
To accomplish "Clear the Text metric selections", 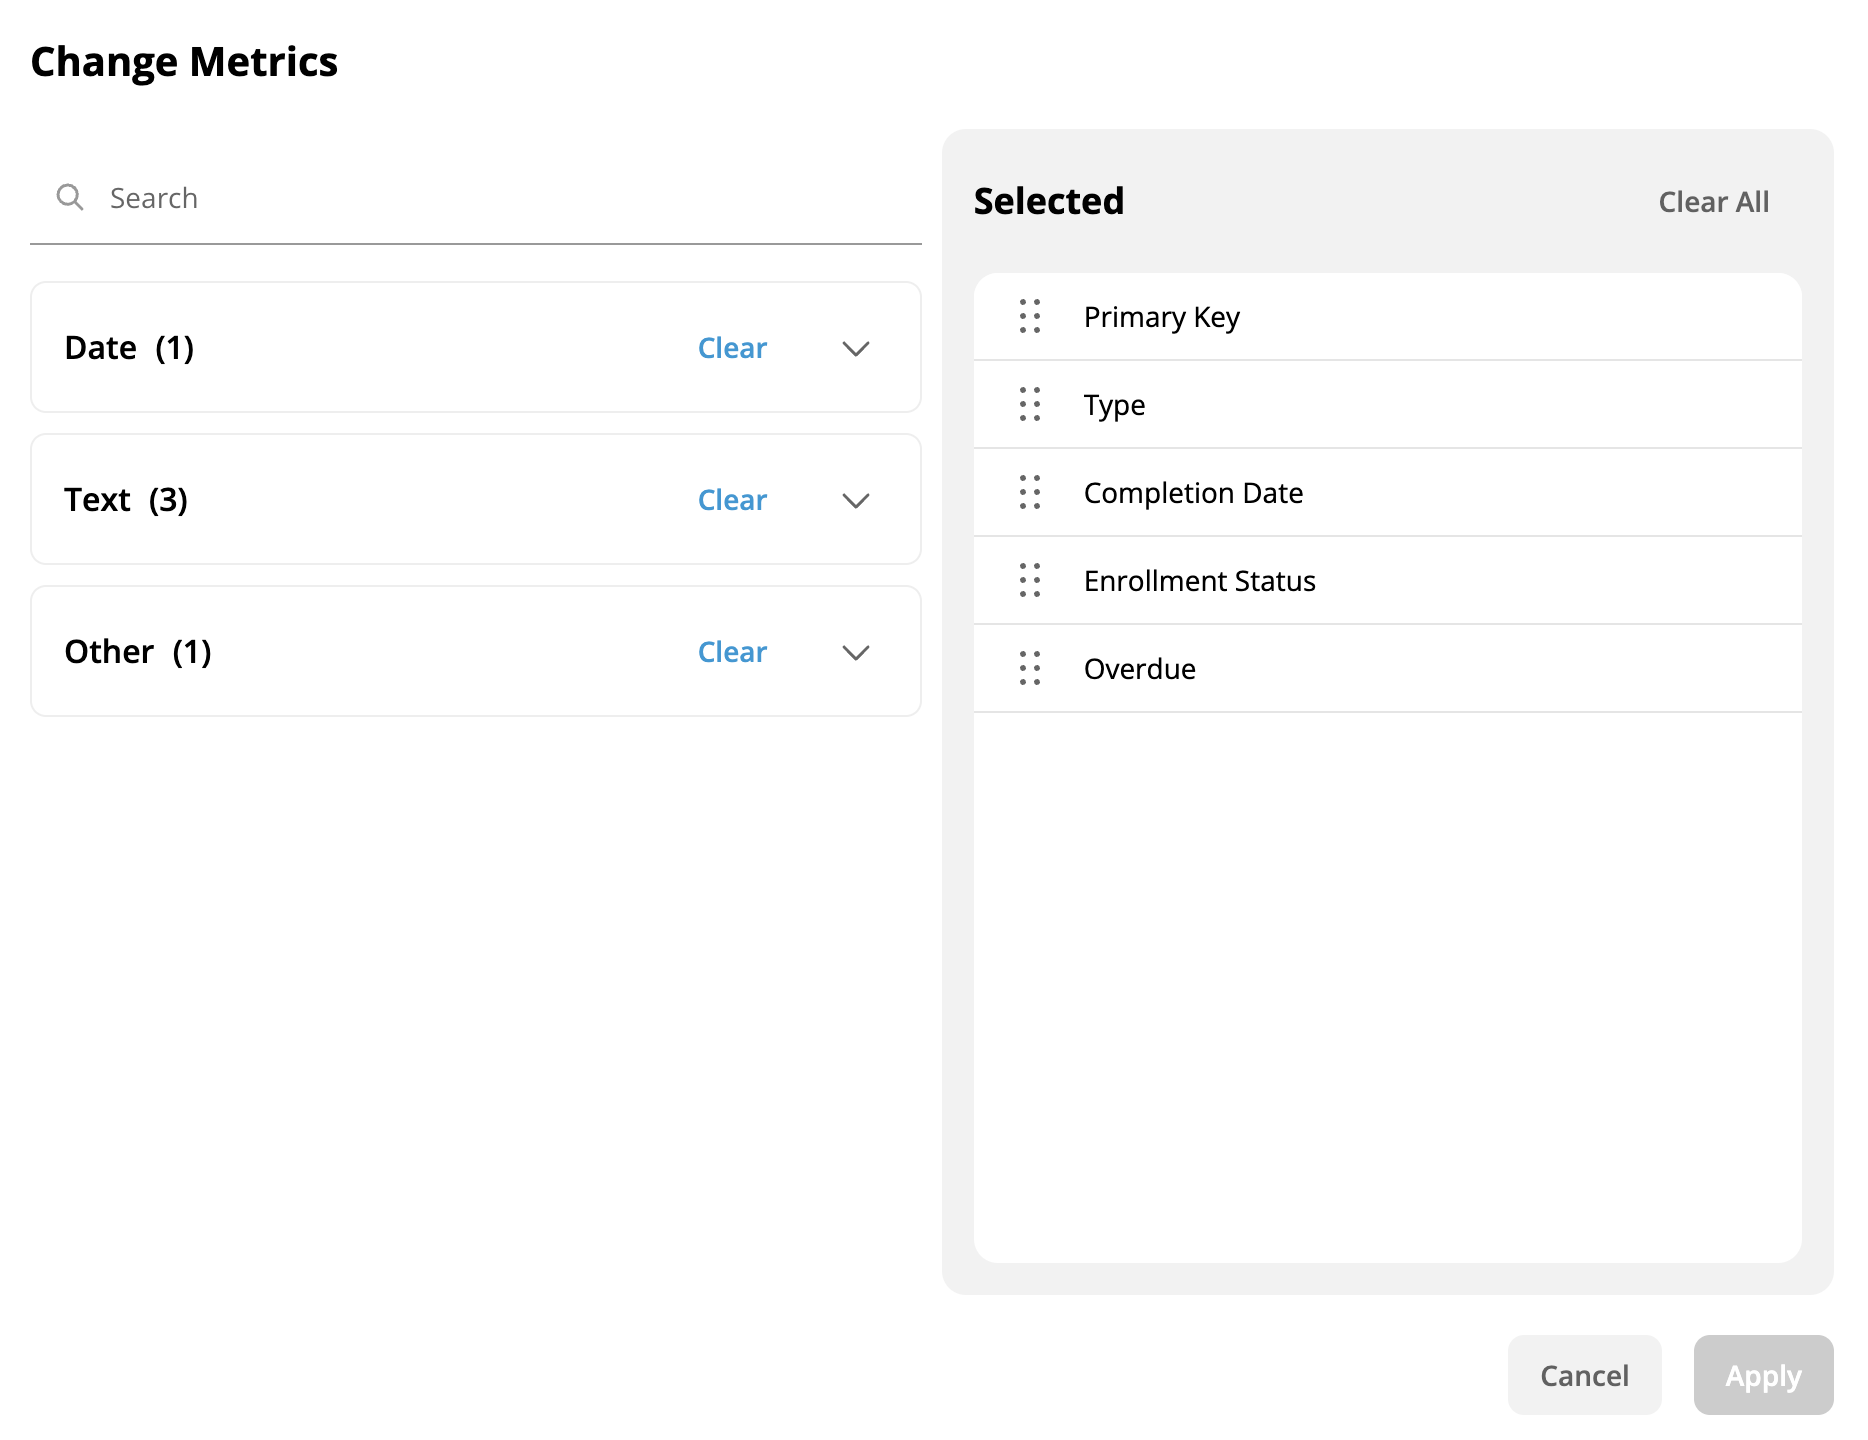I will [731, 500].
